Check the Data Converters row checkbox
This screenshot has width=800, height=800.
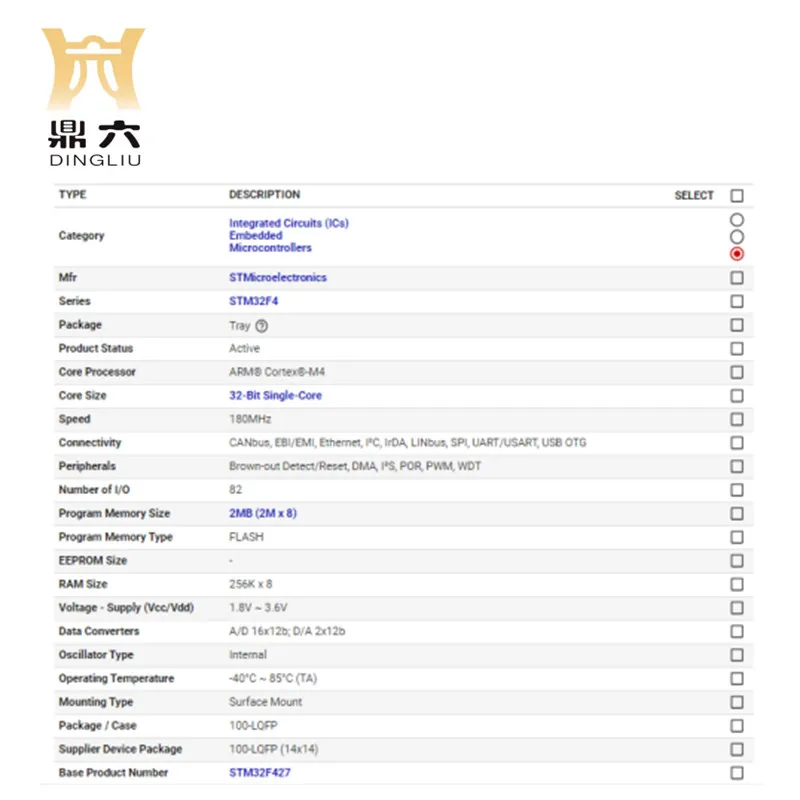(x=736, y=631)
